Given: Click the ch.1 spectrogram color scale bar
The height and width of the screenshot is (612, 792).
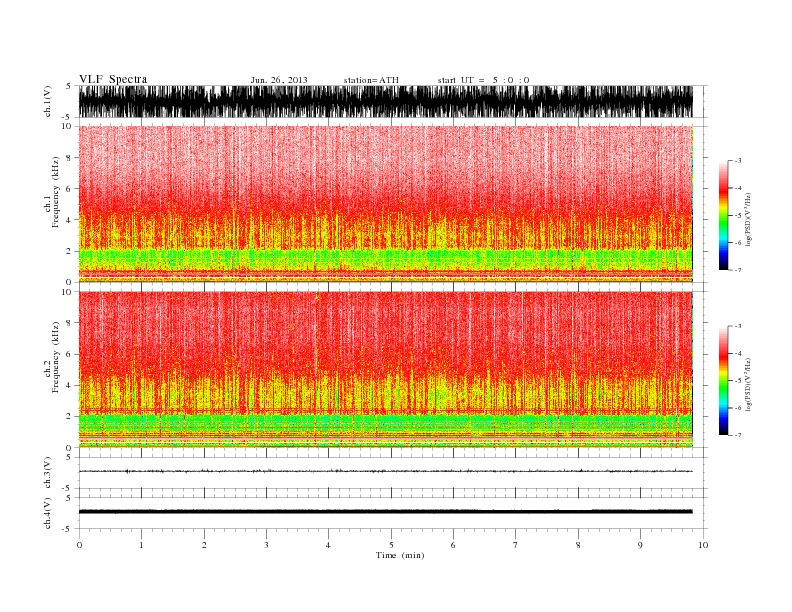Looking at the screenshot, I should point(723,216).
